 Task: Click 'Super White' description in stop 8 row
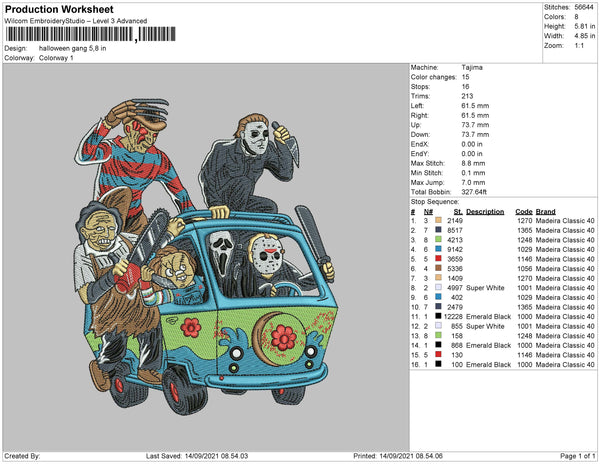click(485, 288)
